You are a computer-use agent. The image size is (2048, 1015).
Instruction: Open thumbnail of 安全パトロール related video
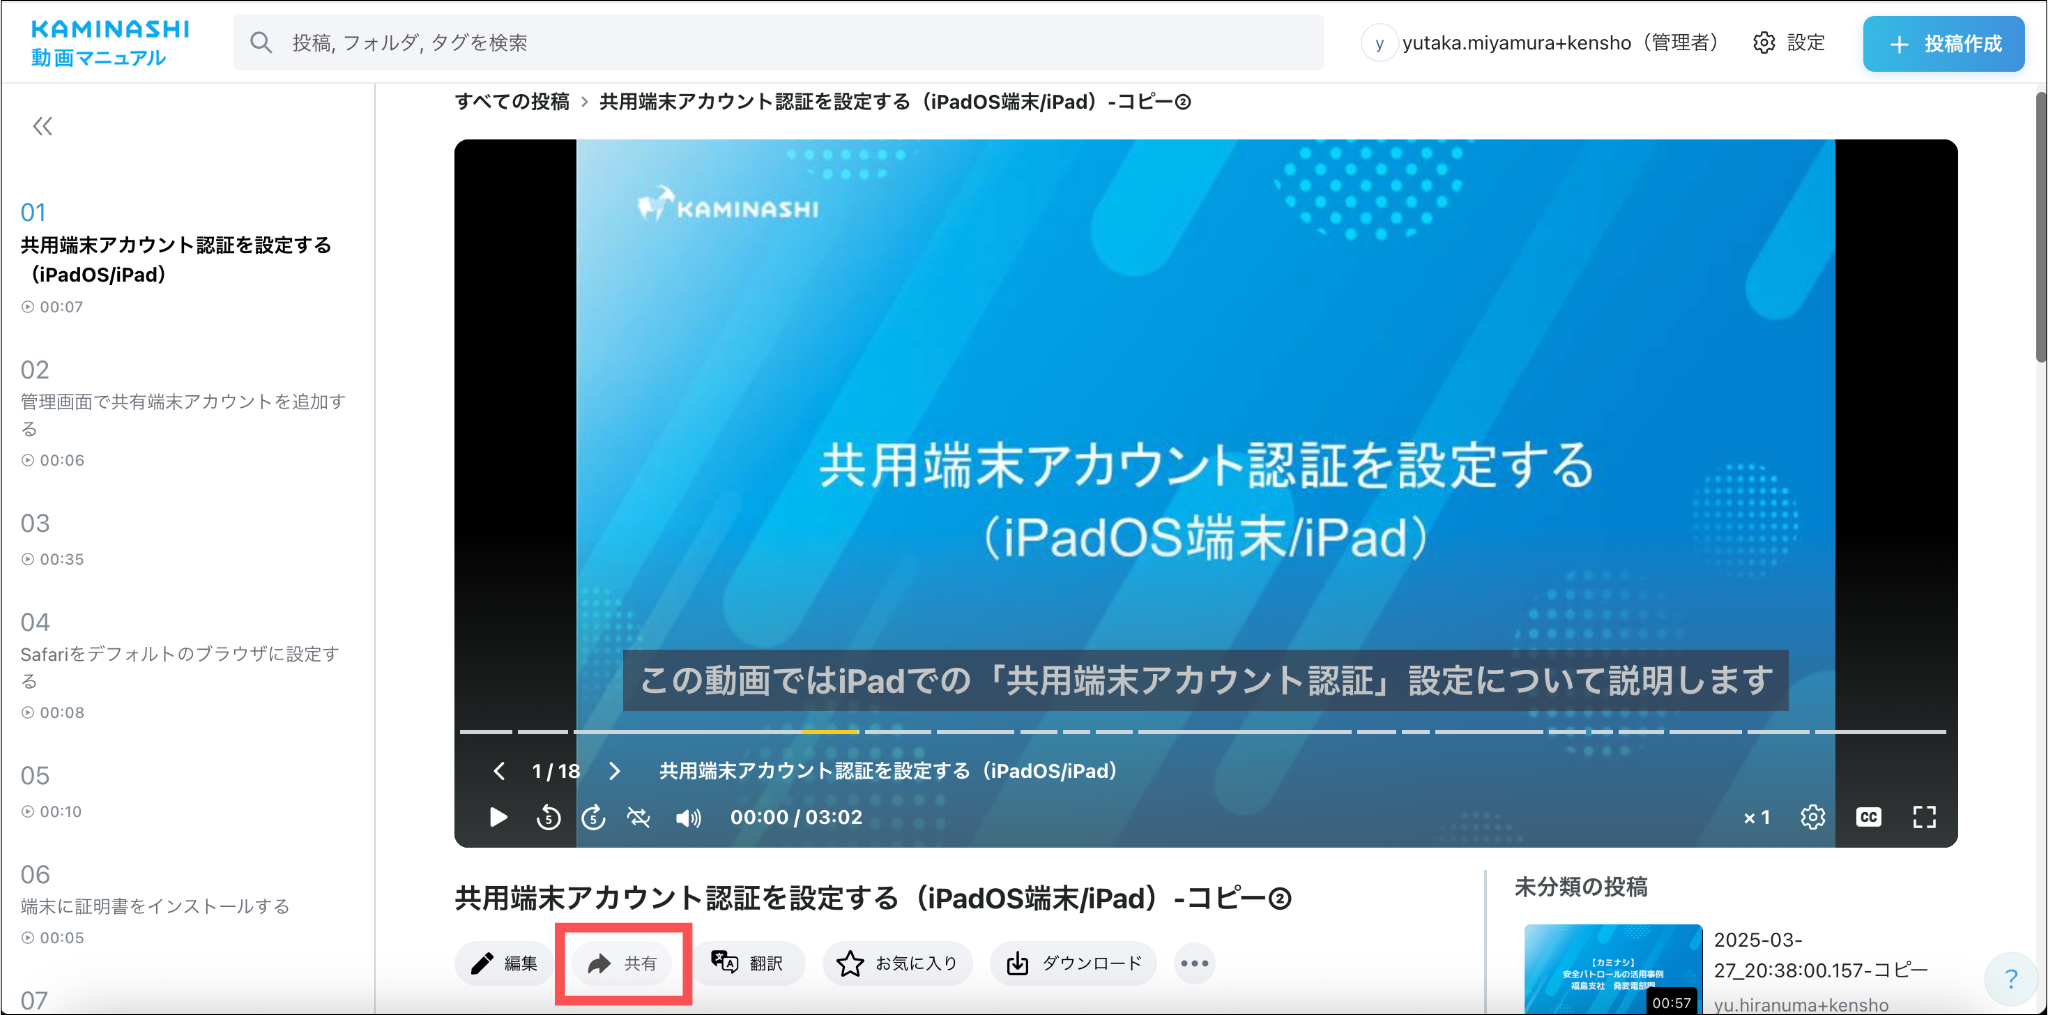click(x=1613, y=968)
